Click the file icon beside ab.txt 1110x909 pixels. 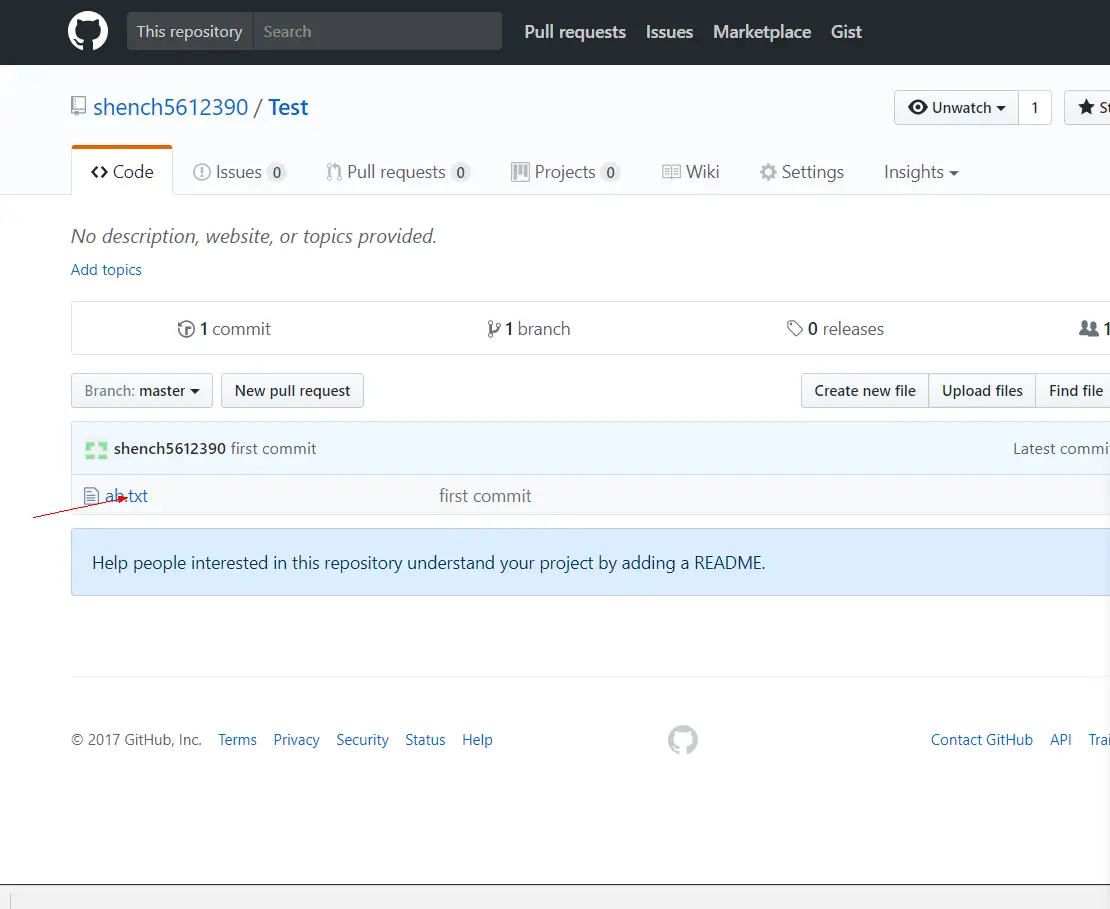click(x=91, y=496)
